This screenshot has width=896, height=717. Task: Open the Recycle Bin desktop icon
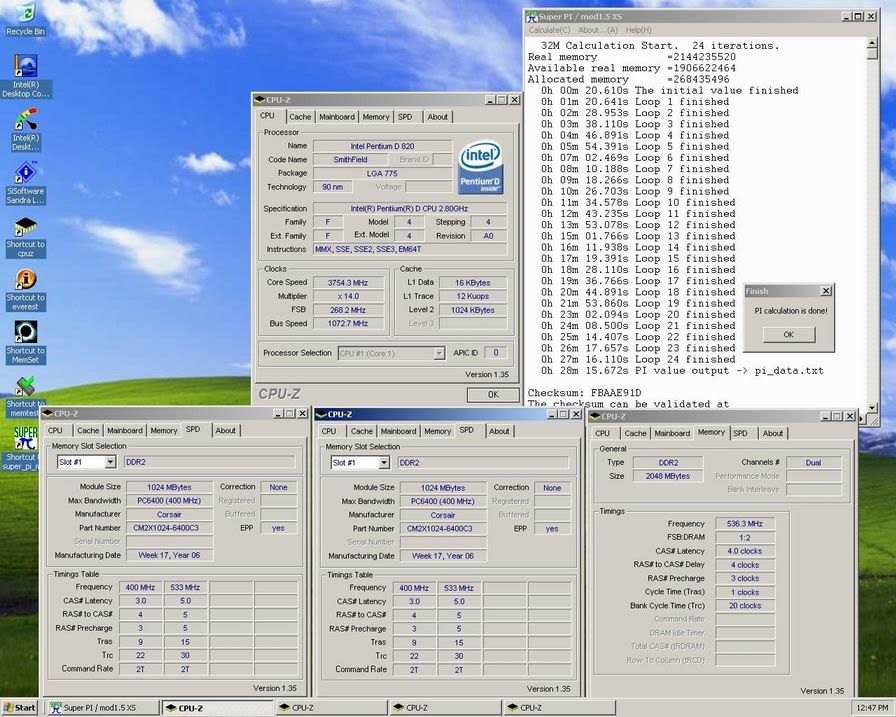[25, 14]
